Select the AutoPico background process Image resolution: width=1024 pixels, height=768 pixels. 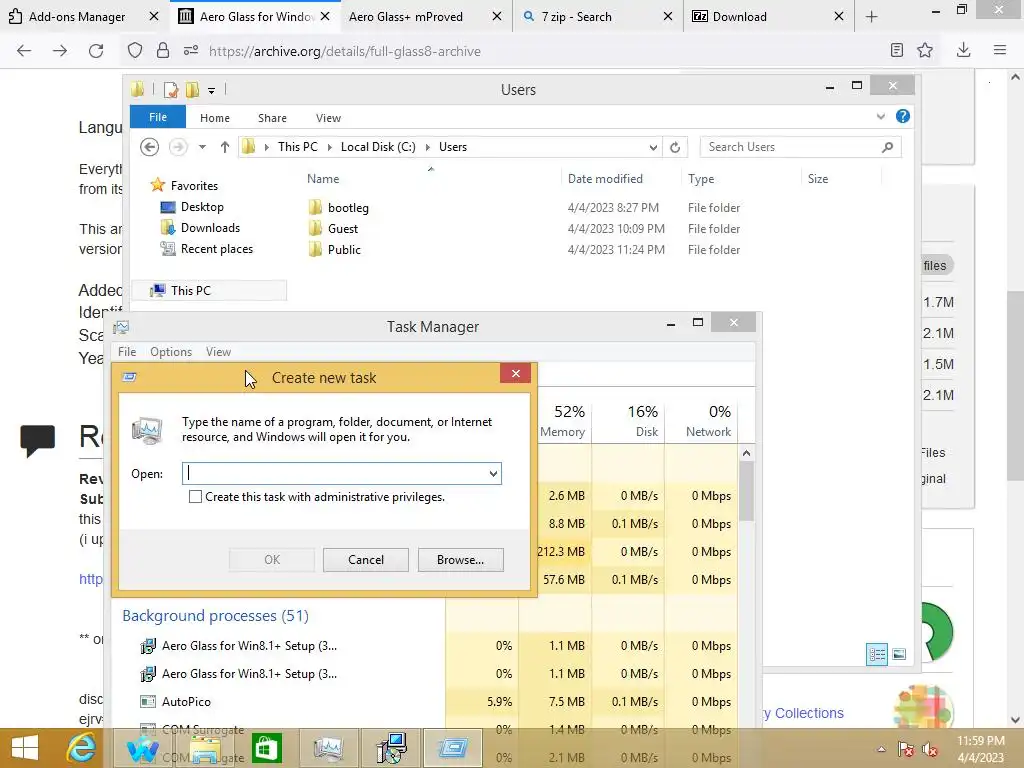point(186,701)
